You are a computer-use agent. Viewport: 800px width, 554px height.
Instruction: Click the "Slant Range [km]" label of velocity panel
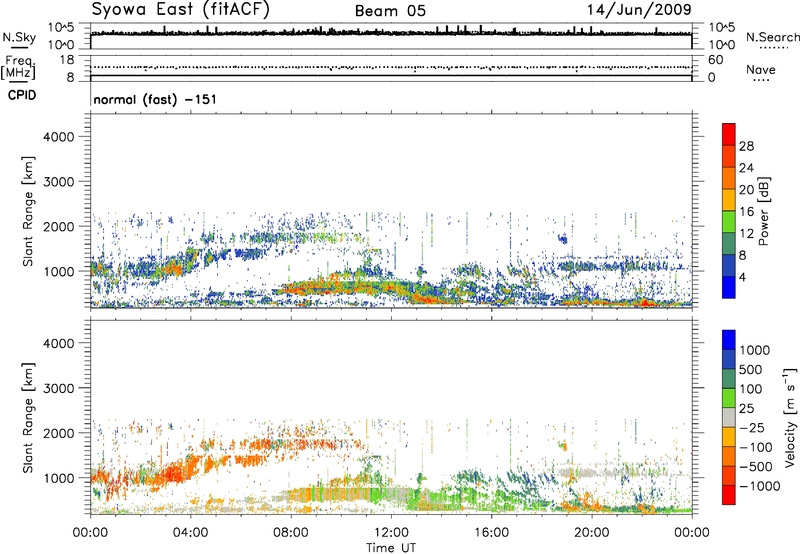(x=28, y=418)
